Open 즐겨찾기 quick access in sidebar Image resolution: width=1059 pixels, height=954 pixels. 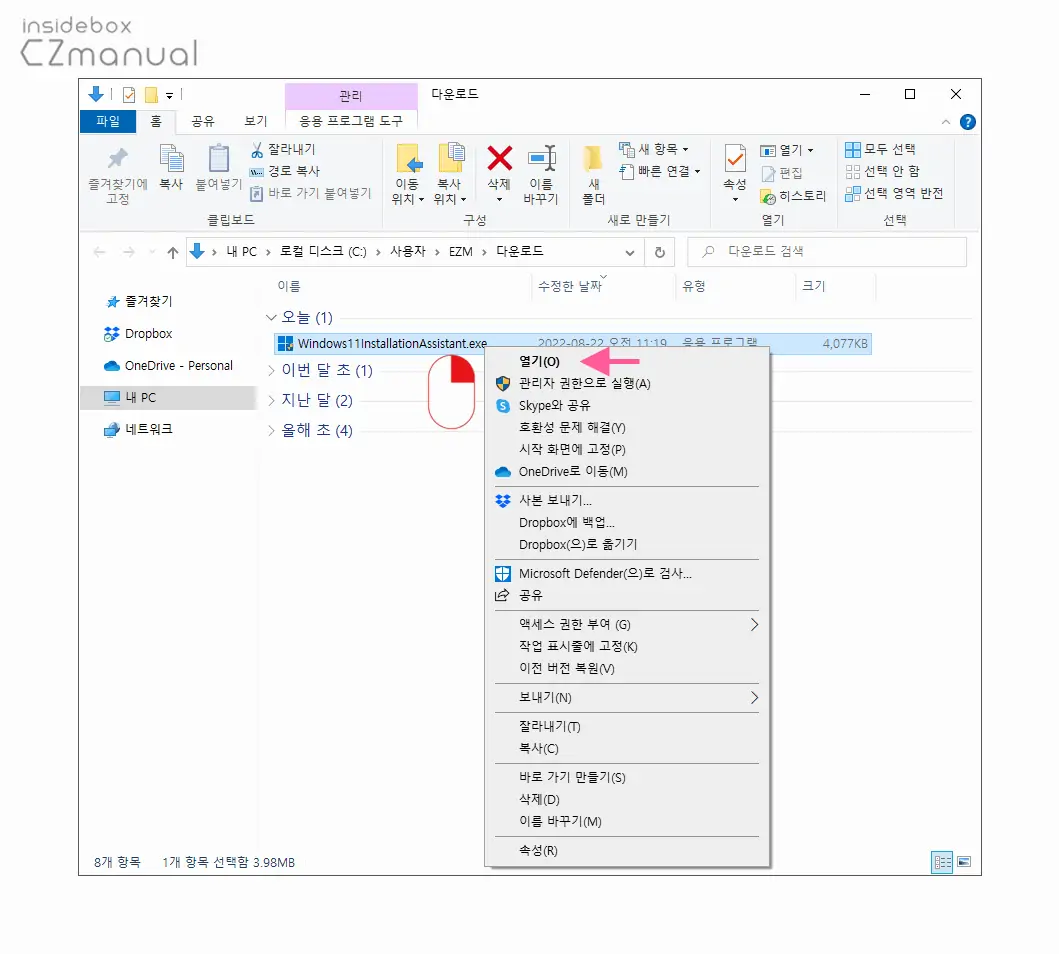139,302
